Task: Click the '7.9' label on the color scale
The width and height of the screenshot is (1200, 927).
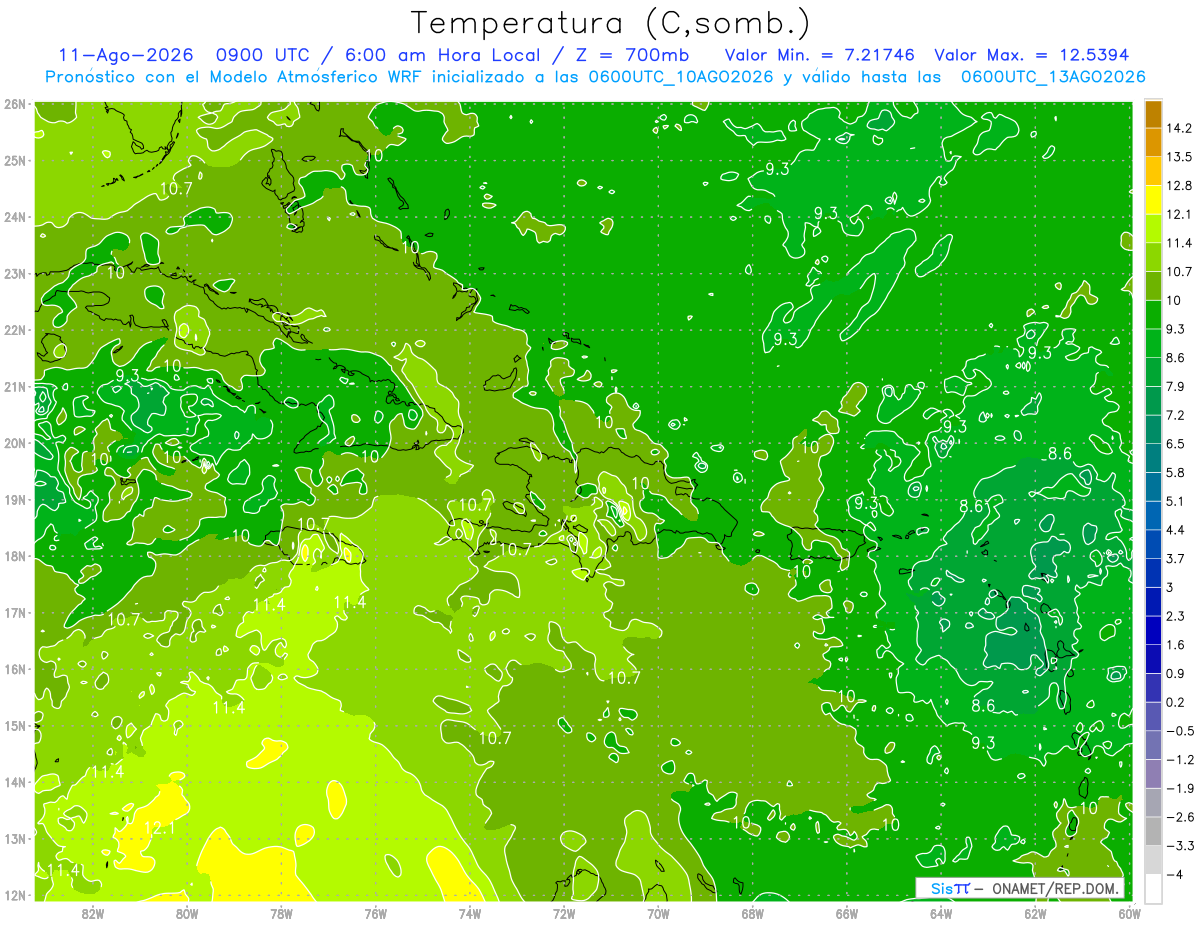Action: [x=1175, y=386]
